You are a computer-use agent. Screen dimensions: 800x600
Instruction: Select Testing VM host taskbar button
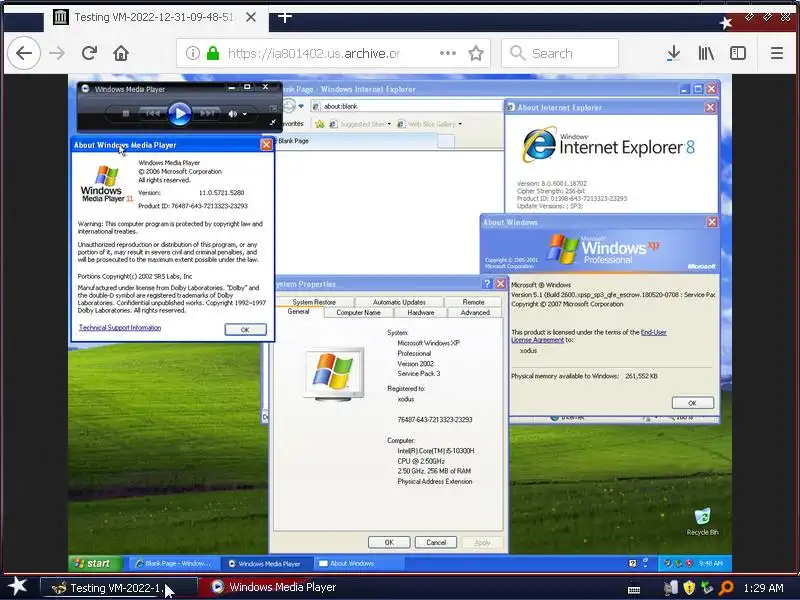118,588
